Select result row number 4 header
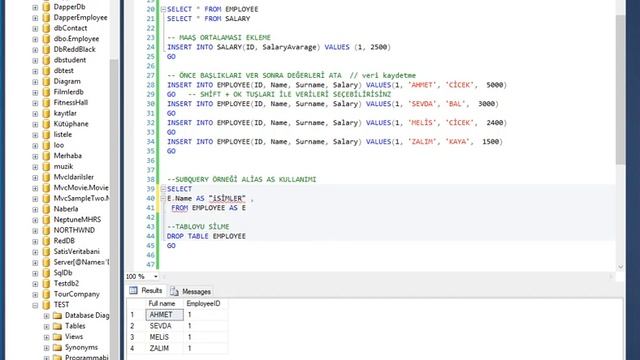This screenshot has height=360, width=640. pyautogui.click(x=136, y=348)
